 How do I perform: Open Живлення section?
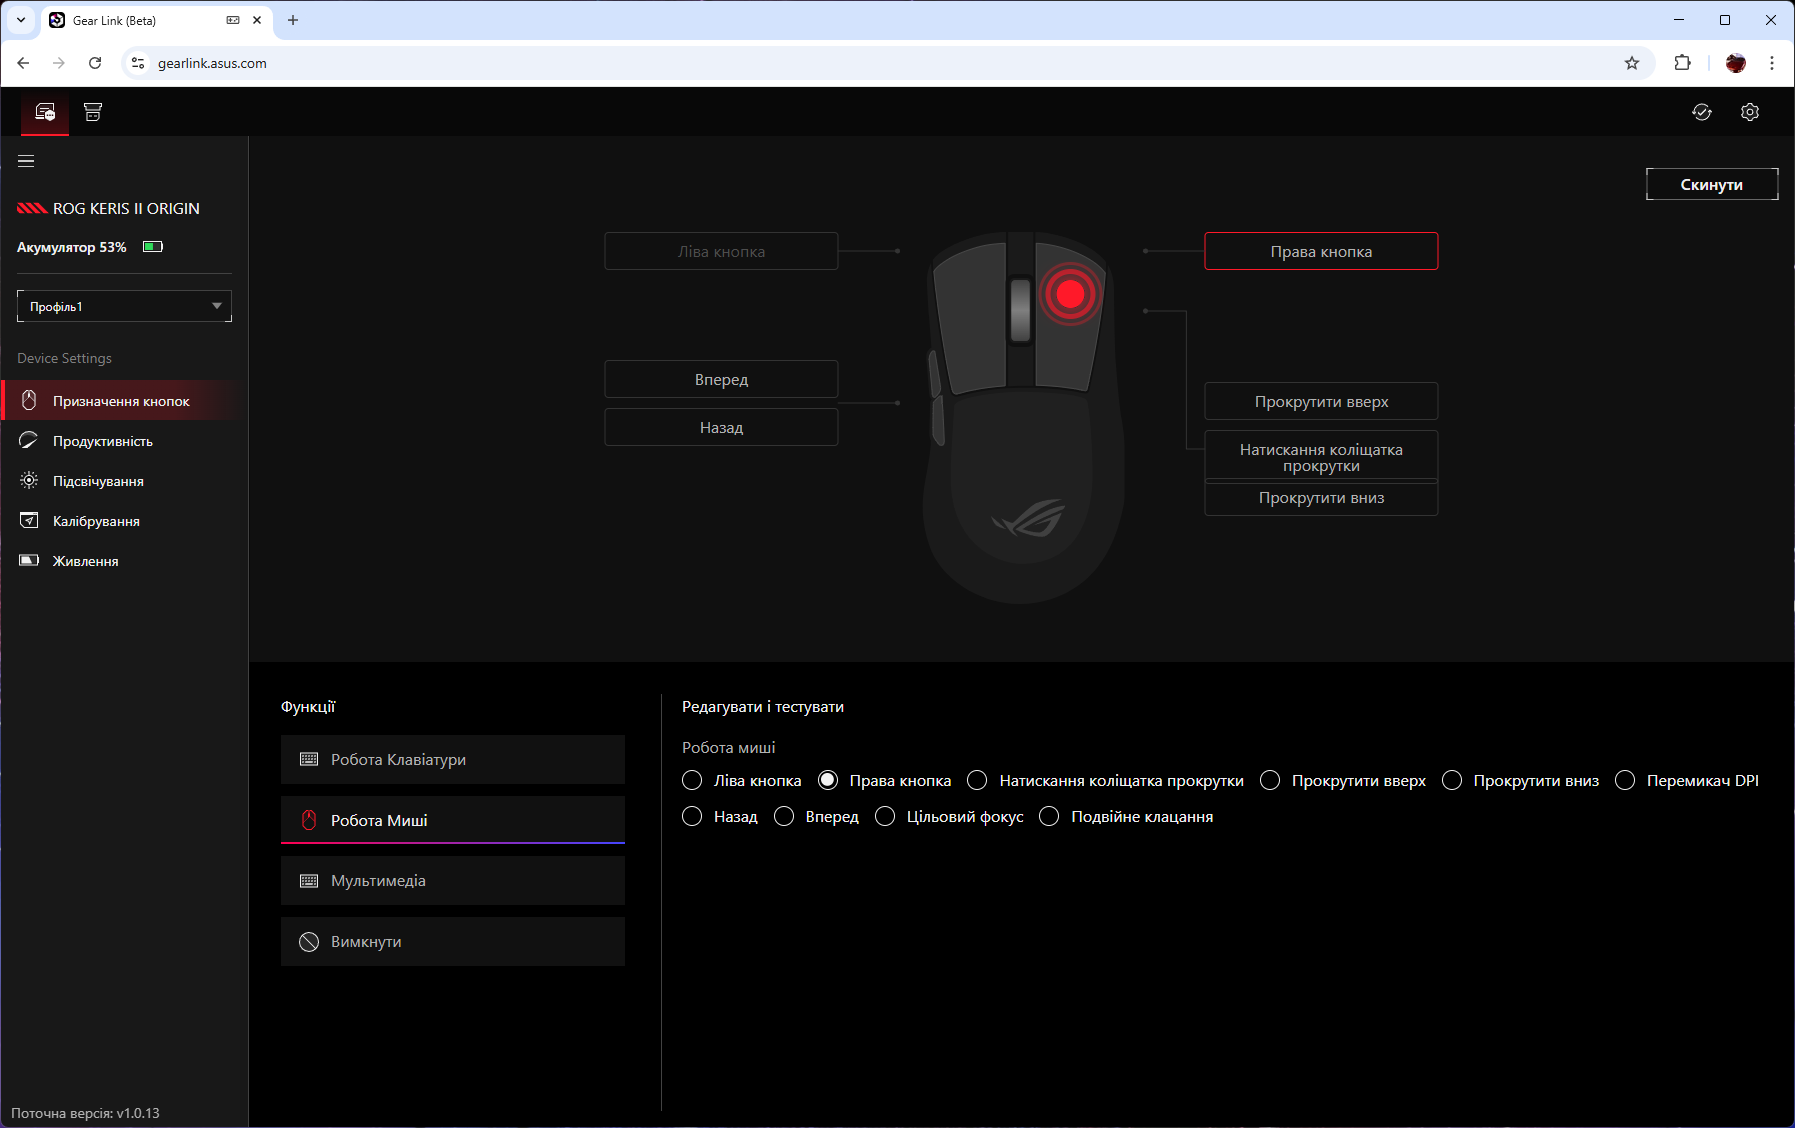124,561
